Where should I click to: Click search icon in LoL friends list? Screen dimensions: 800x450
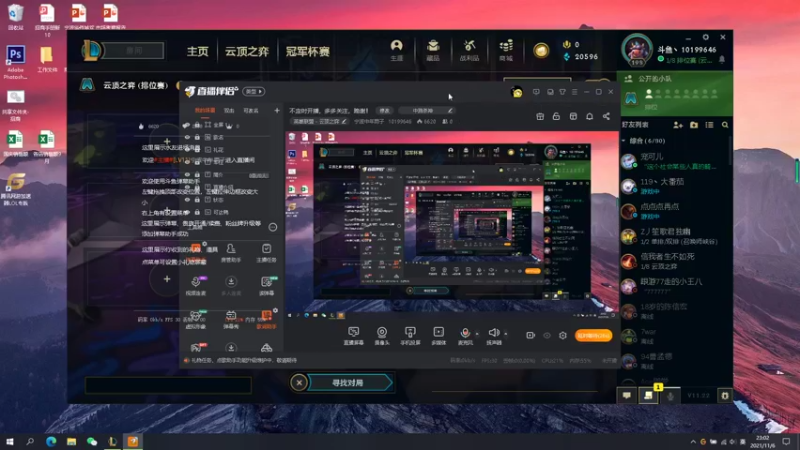pyautogui.click(x=725, y=124)
